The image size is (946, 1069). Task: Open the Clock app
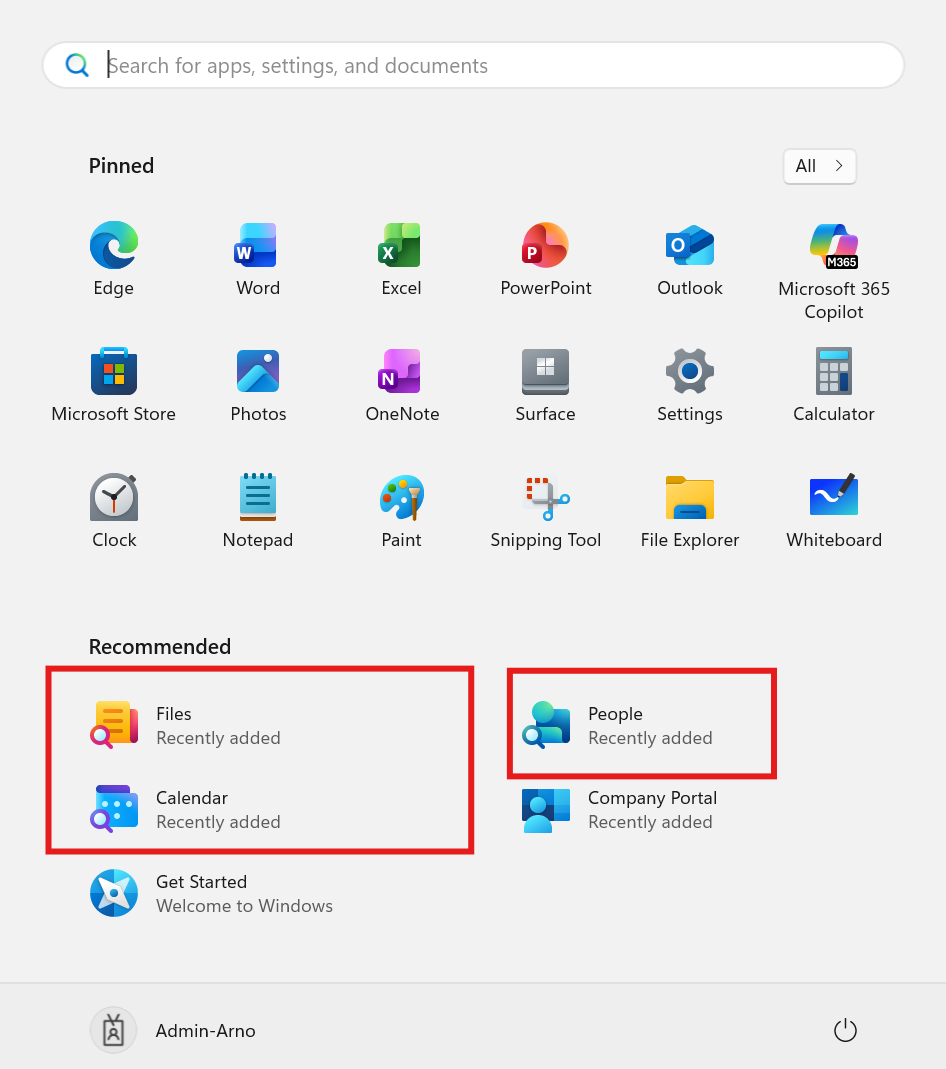113,510
